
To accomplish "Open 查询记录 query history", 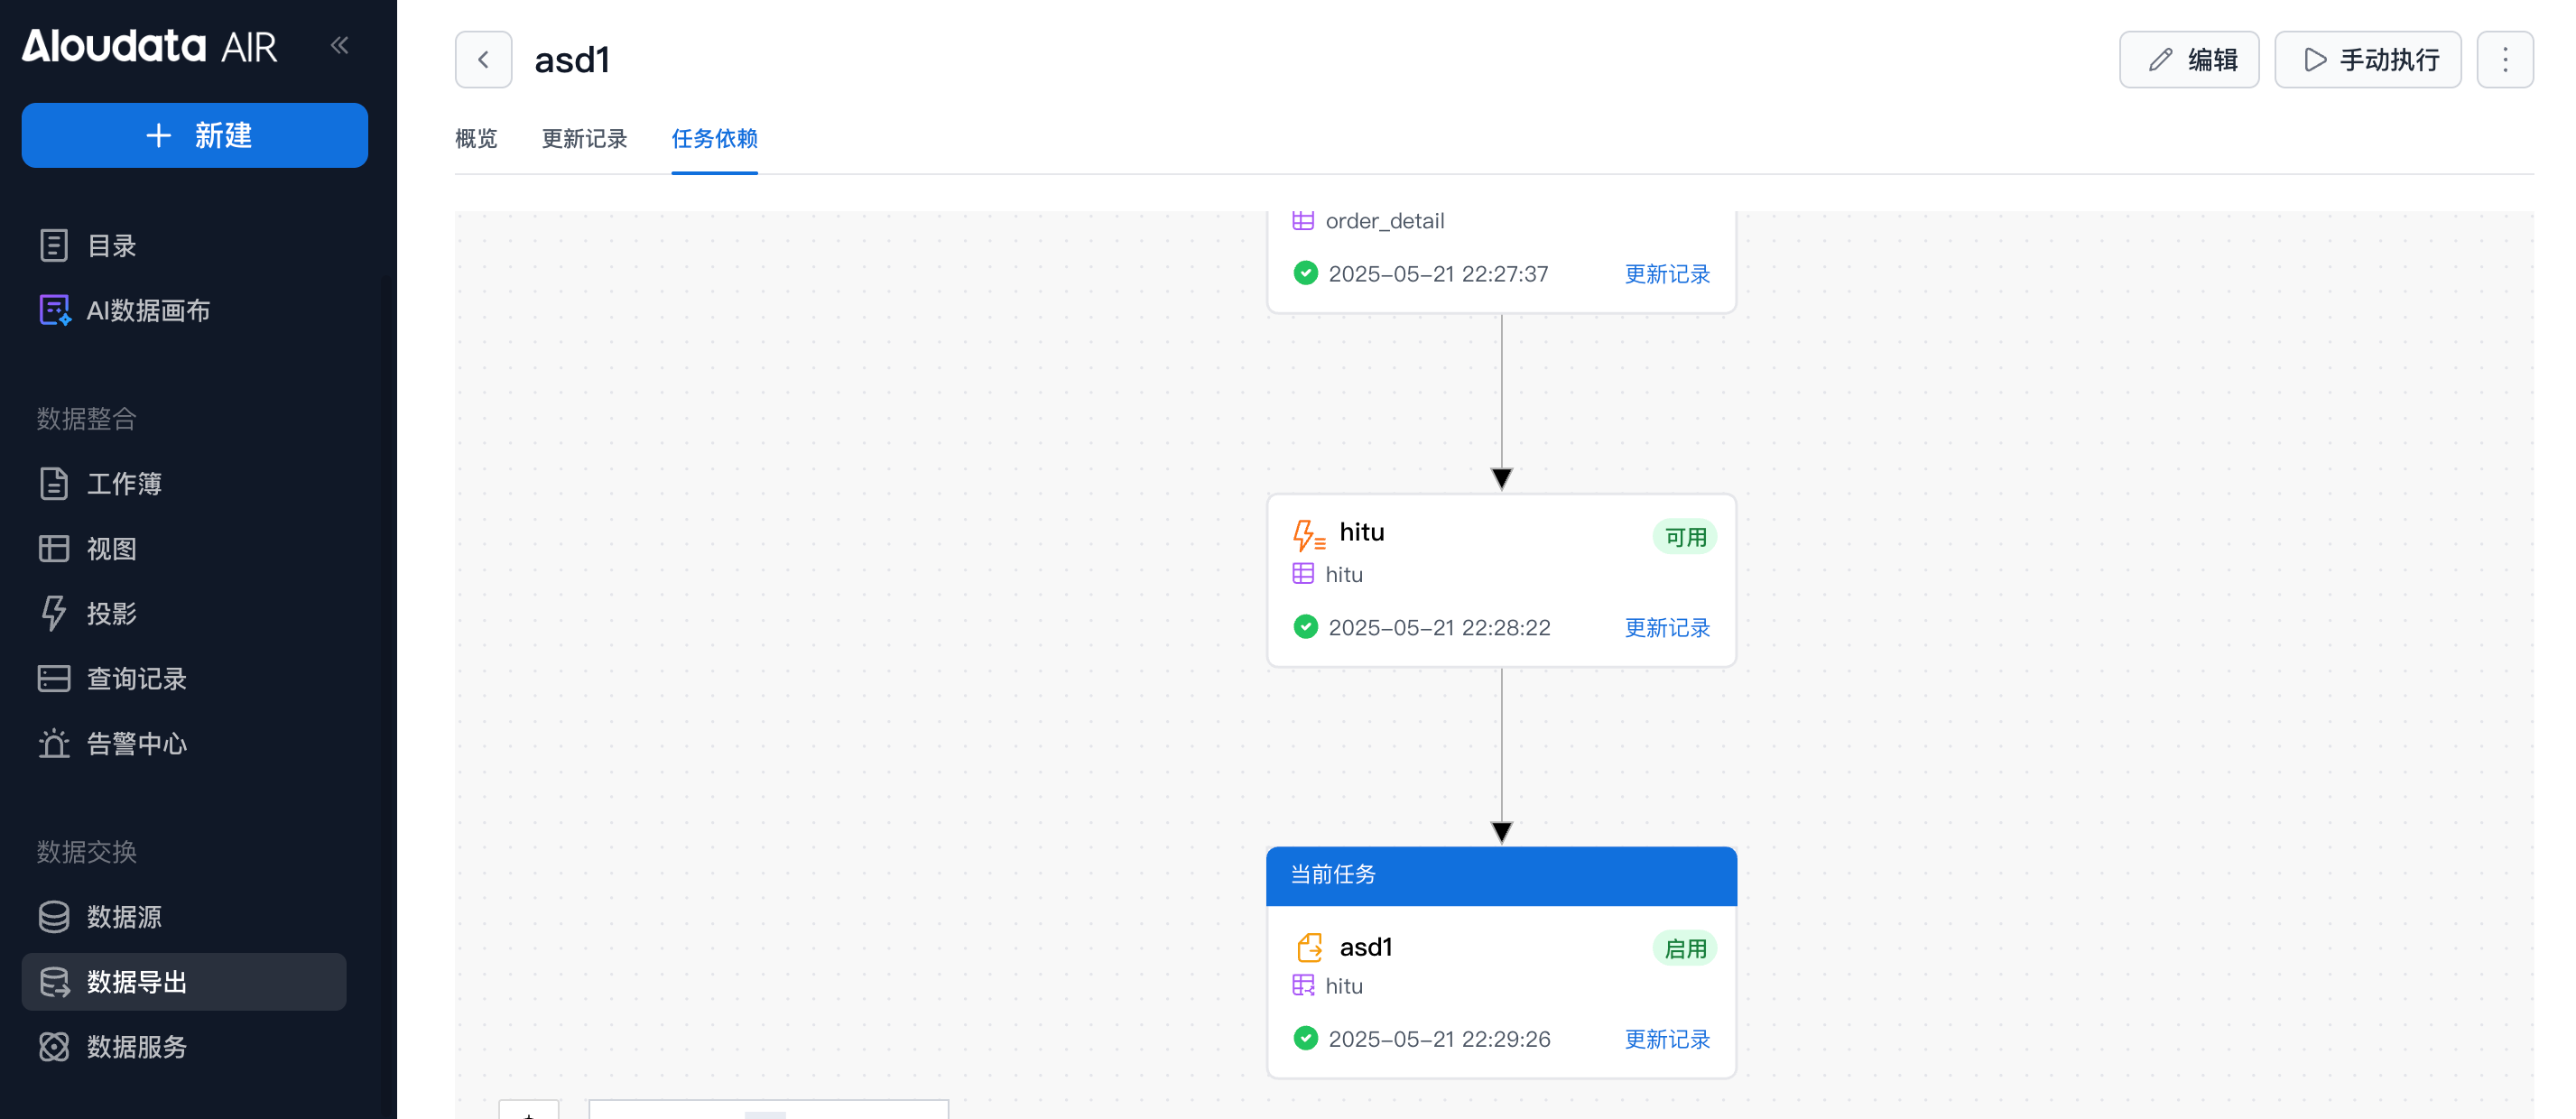I will point(136,679).
